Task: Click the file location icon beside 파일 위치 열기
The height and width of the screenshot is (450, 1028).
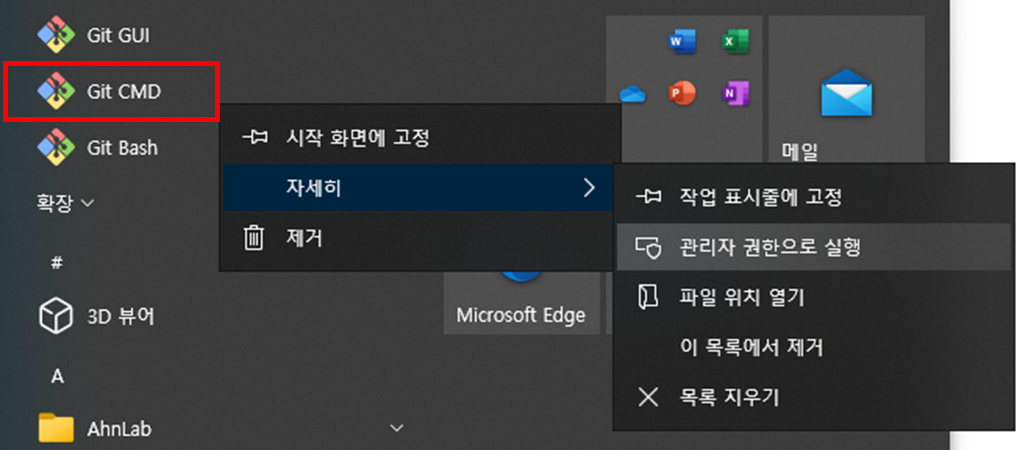Action: pos(648,297)
